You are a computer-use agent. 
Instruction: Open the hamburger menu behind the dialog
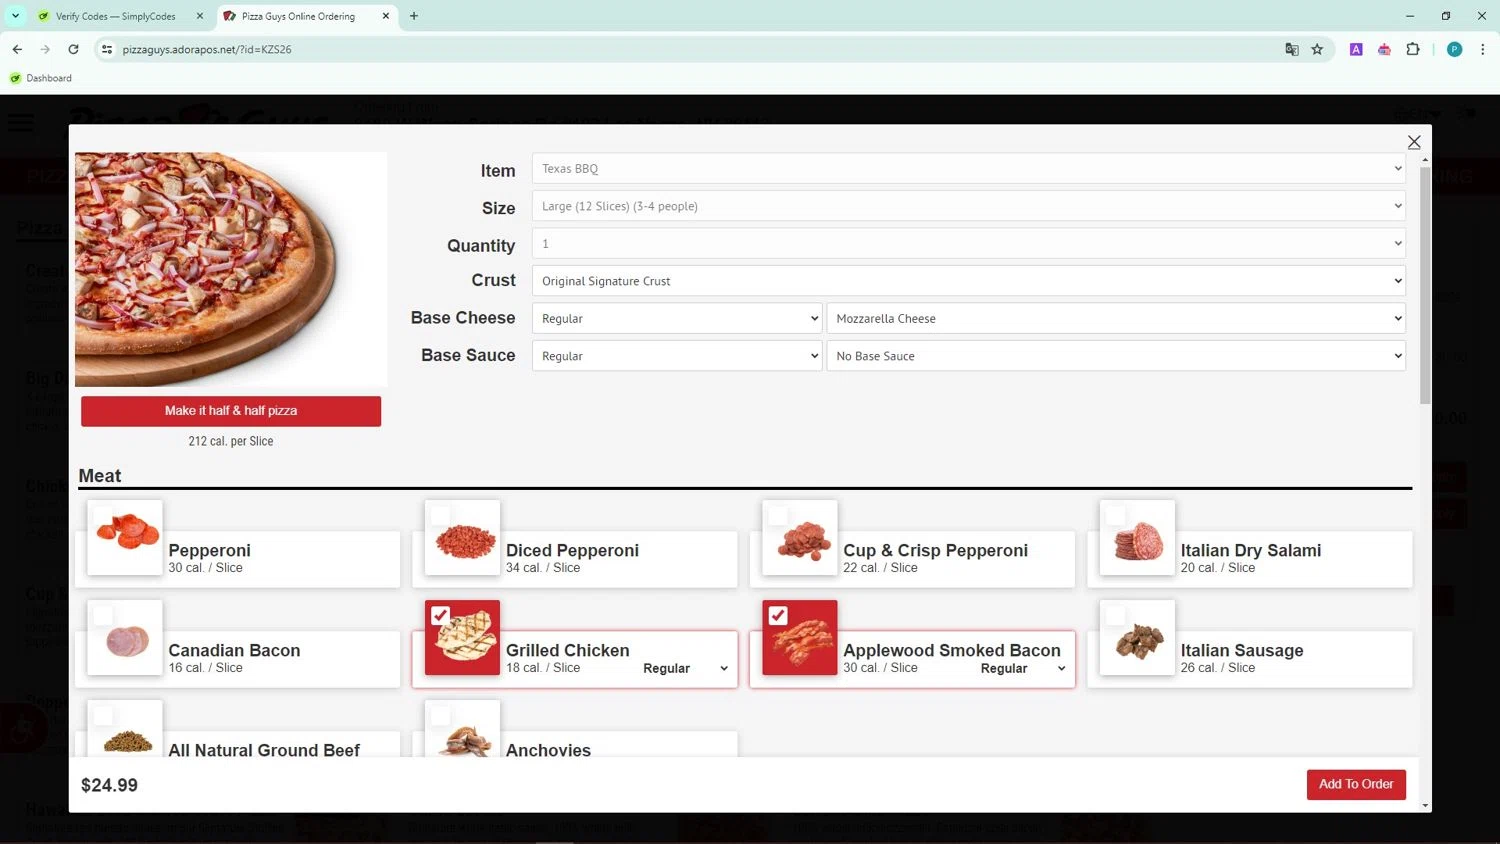(20, 123)
